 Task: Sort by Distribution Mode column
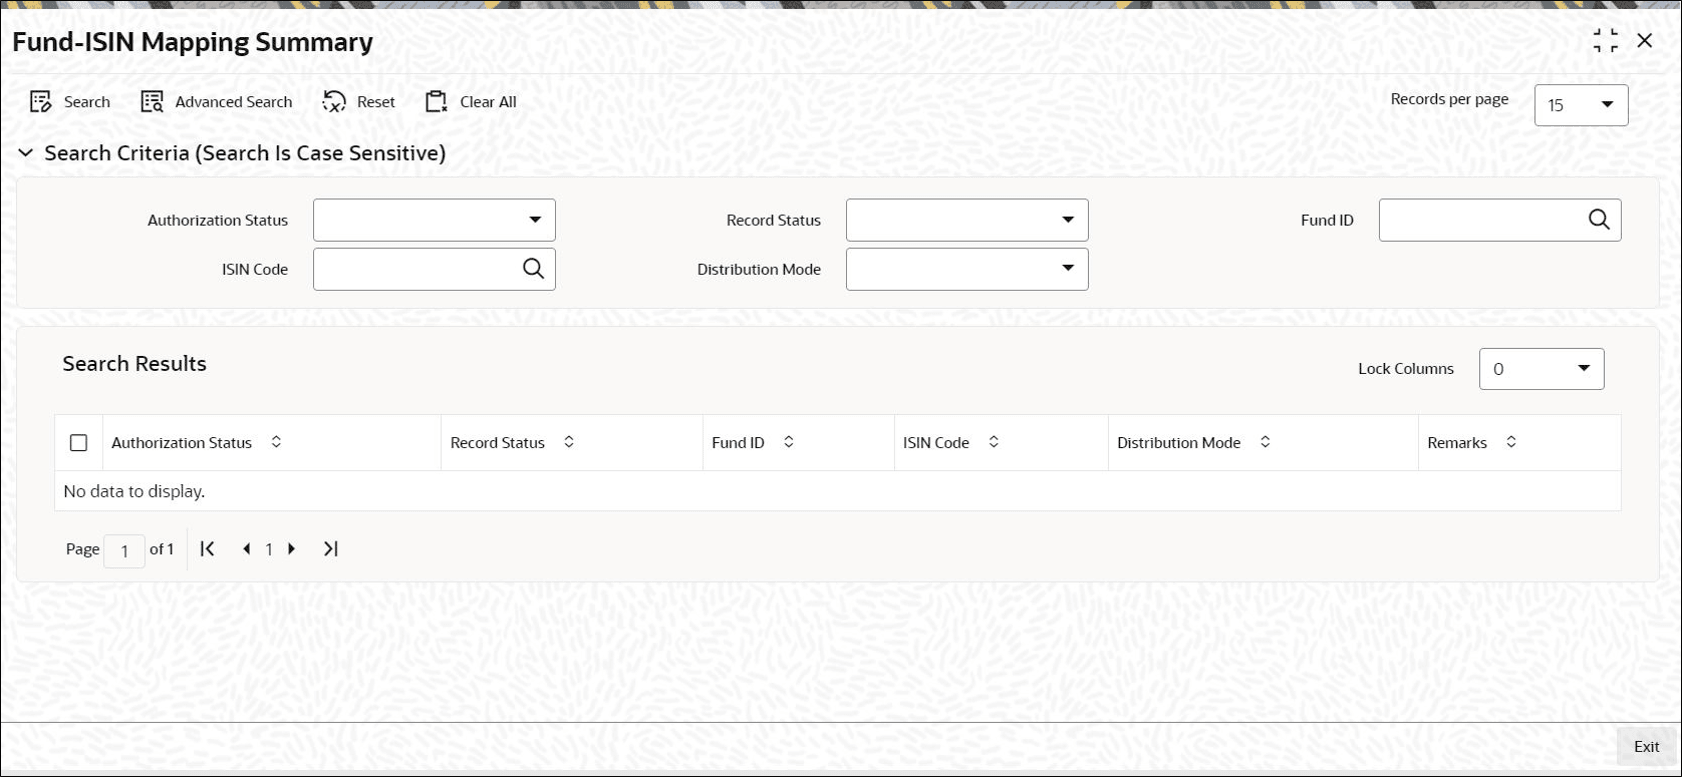click(x=1265, y=442)
